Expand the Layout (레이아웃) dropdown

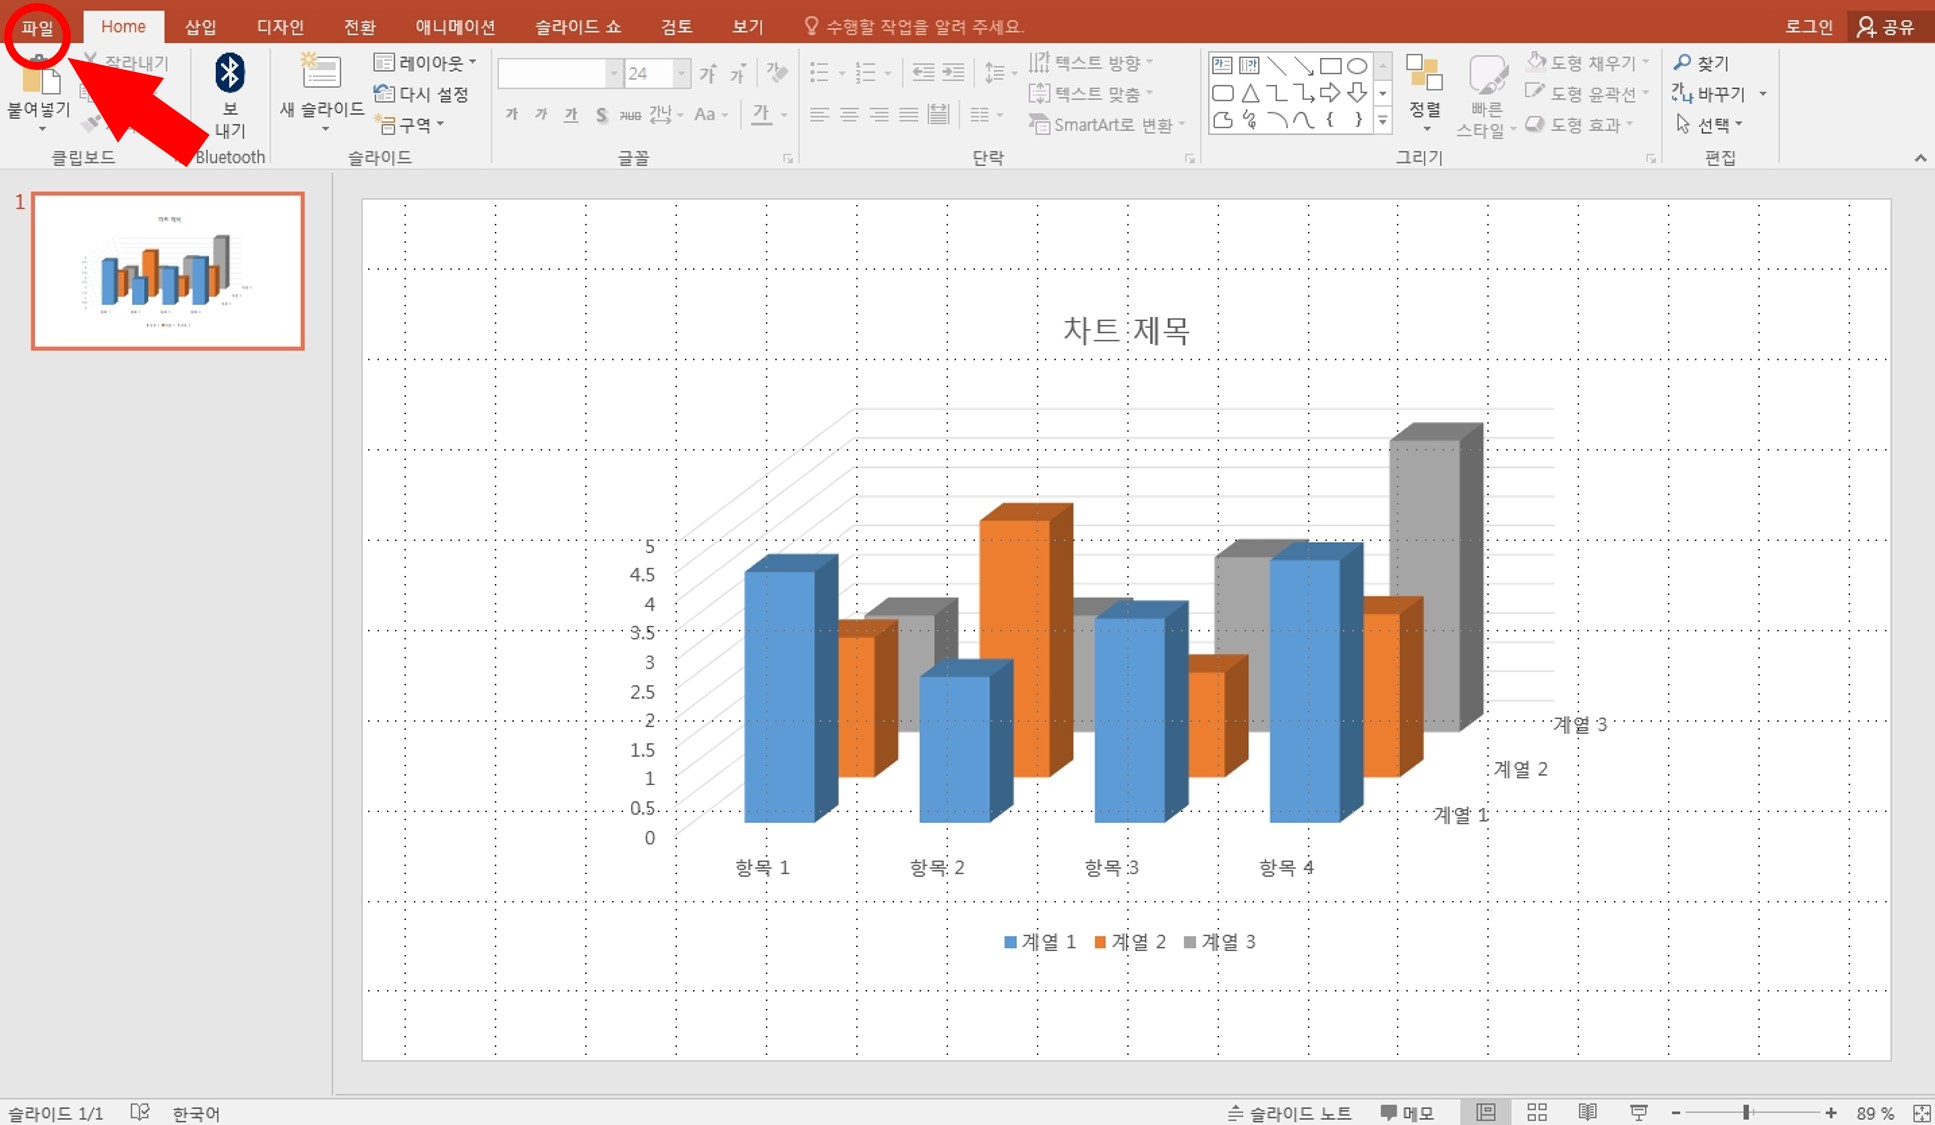425,63
